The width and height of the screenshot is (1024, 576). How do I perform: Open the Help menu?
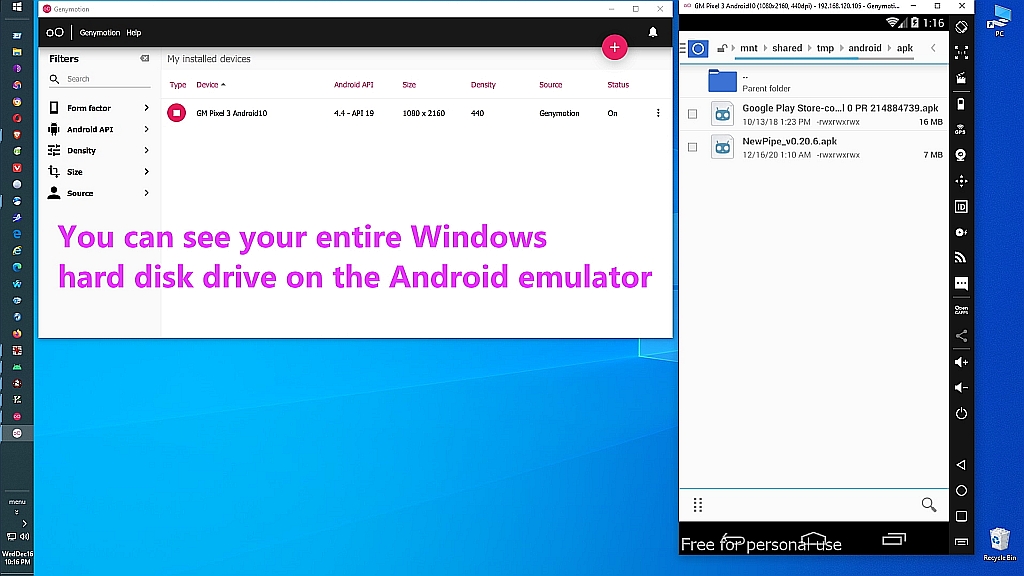[x=133, y=33]
